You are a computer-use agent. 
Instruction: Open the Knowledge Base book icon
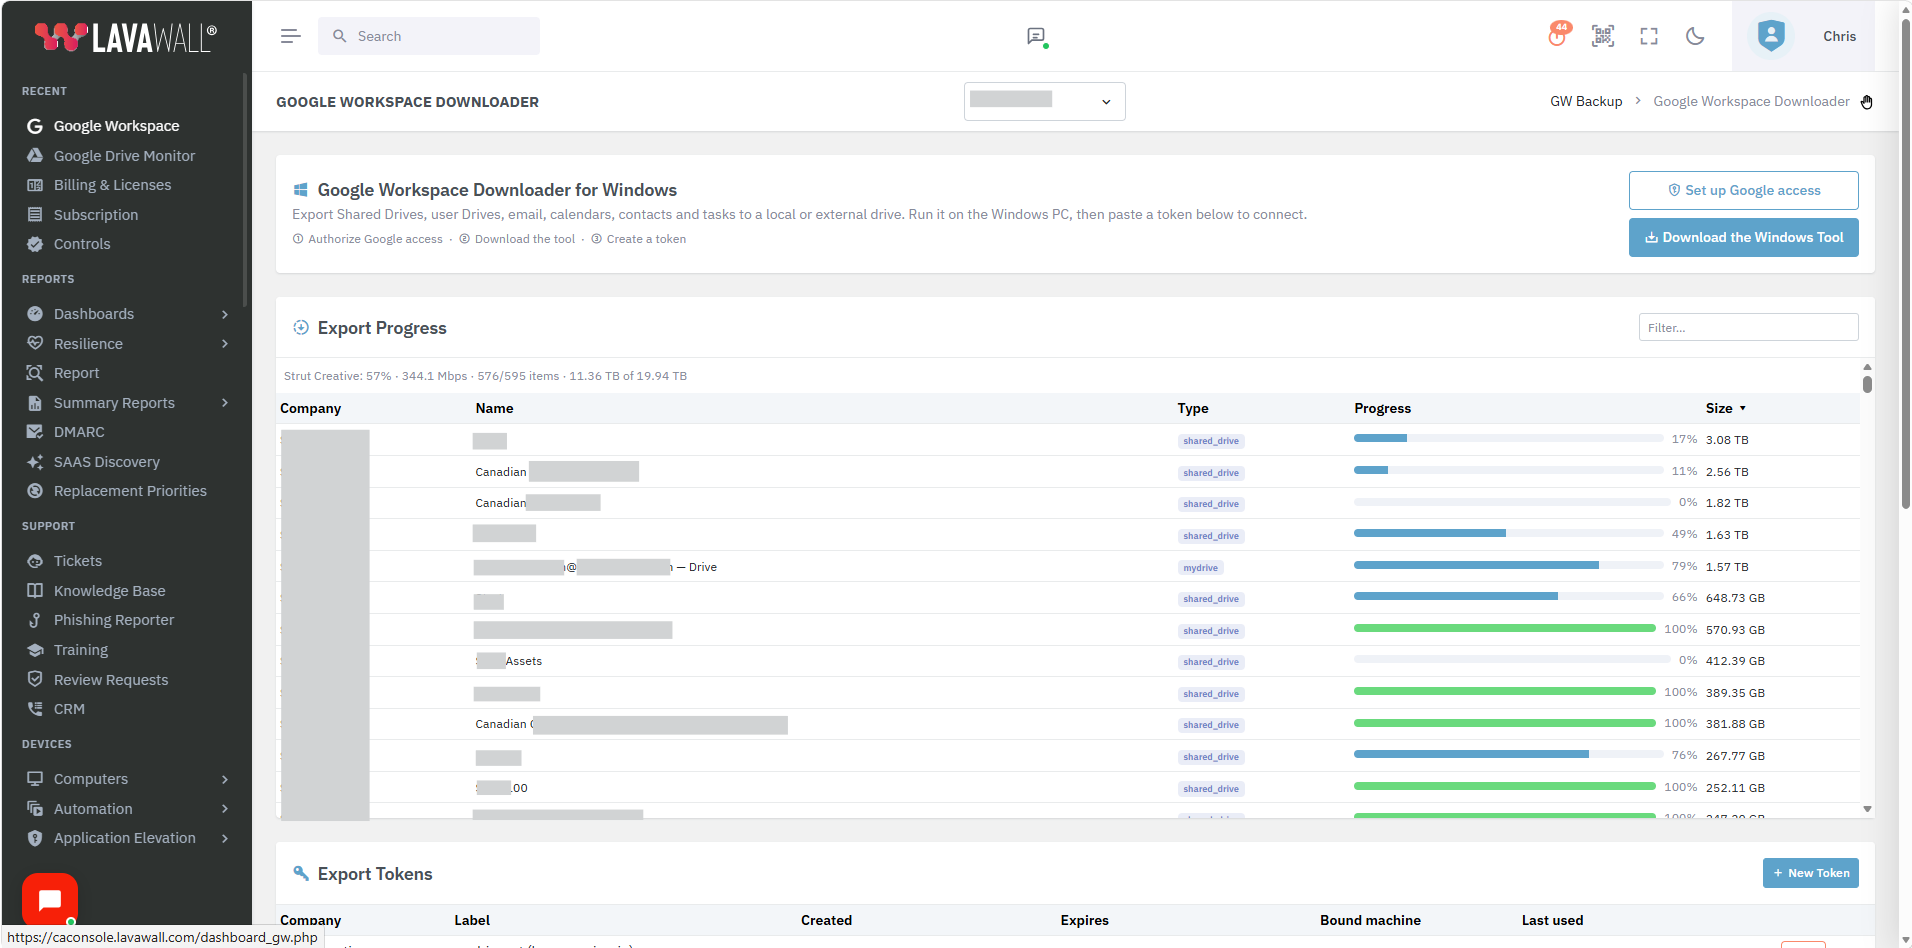(35, 591)
